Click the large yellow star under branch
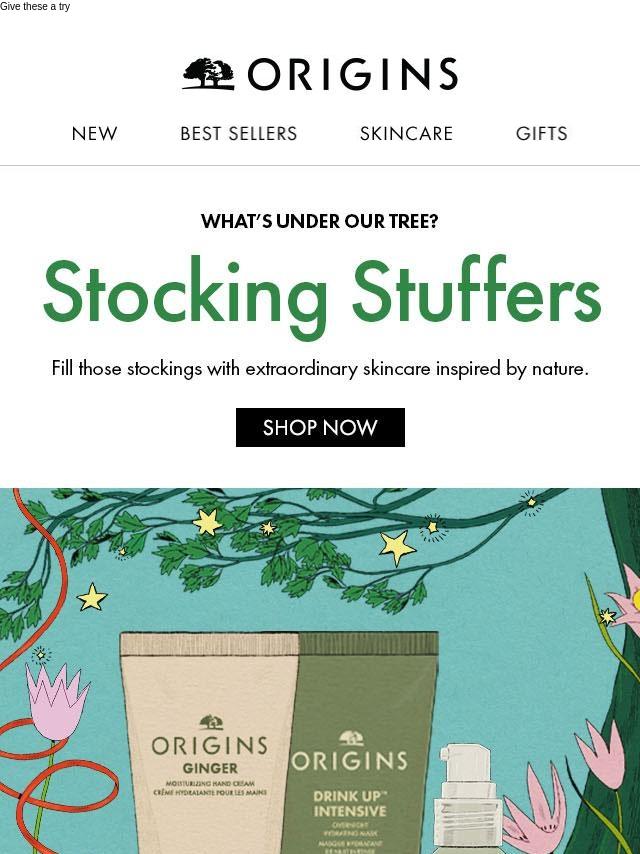Image resolution: width=640 pixels, height=854 pixels. coord(397,547)
